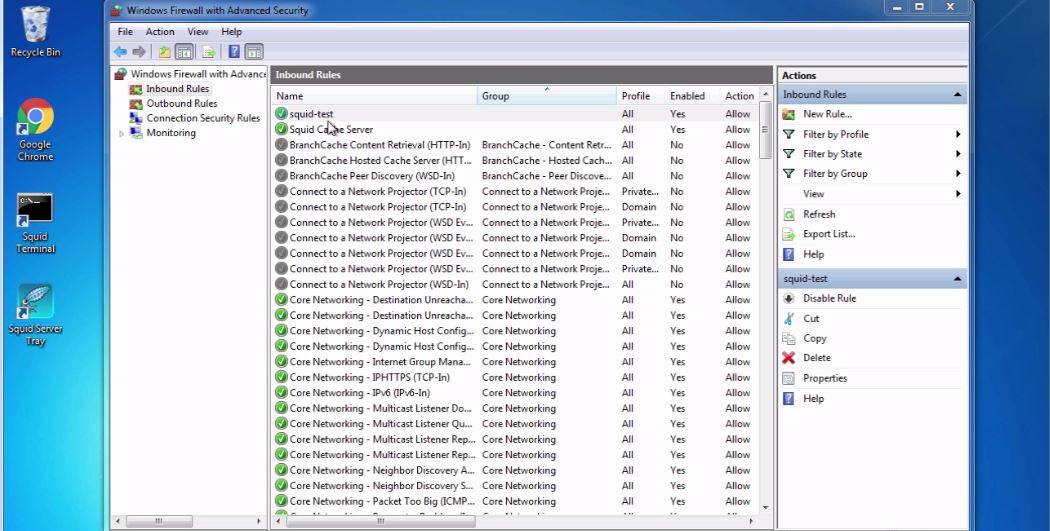1050x531 pixels.
Task: Click grey status icon of BranchCache Content Retrieval
Action: [281, 145]
